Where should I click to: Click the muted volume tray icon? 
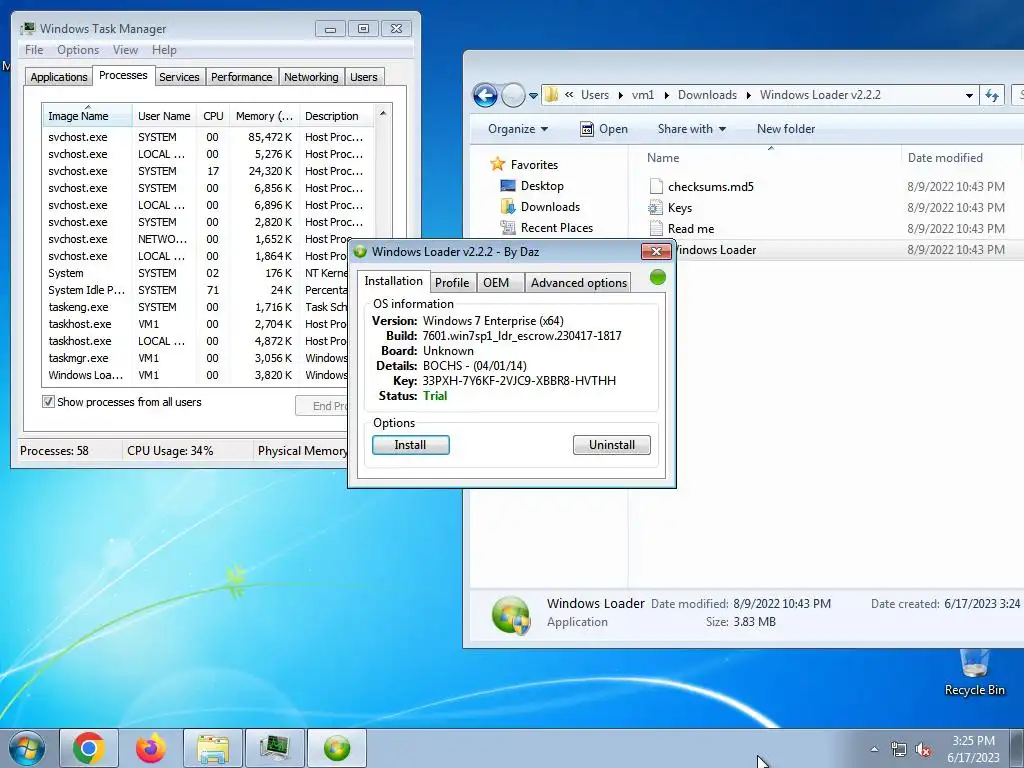coord(923,750)
